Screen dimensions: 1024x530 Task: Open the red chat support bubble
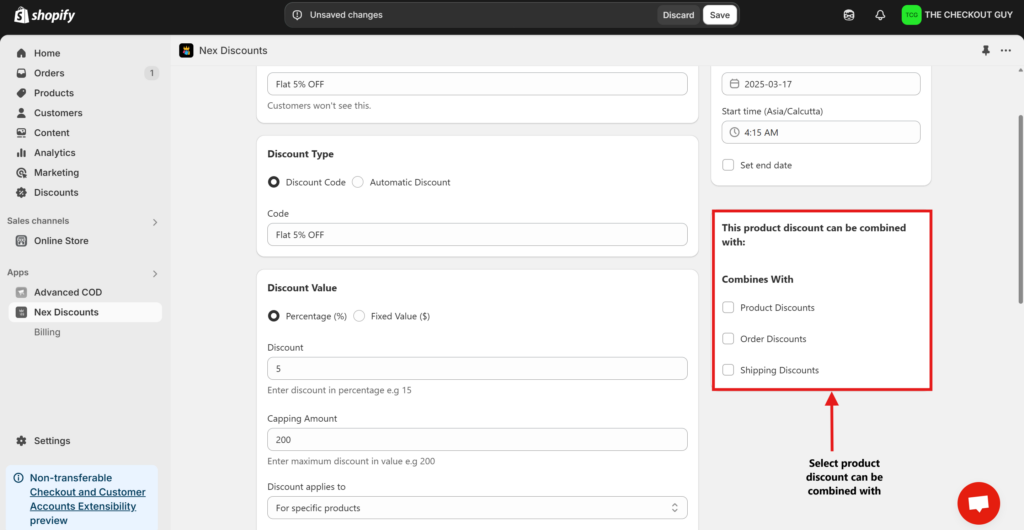[x=978, y=503]
